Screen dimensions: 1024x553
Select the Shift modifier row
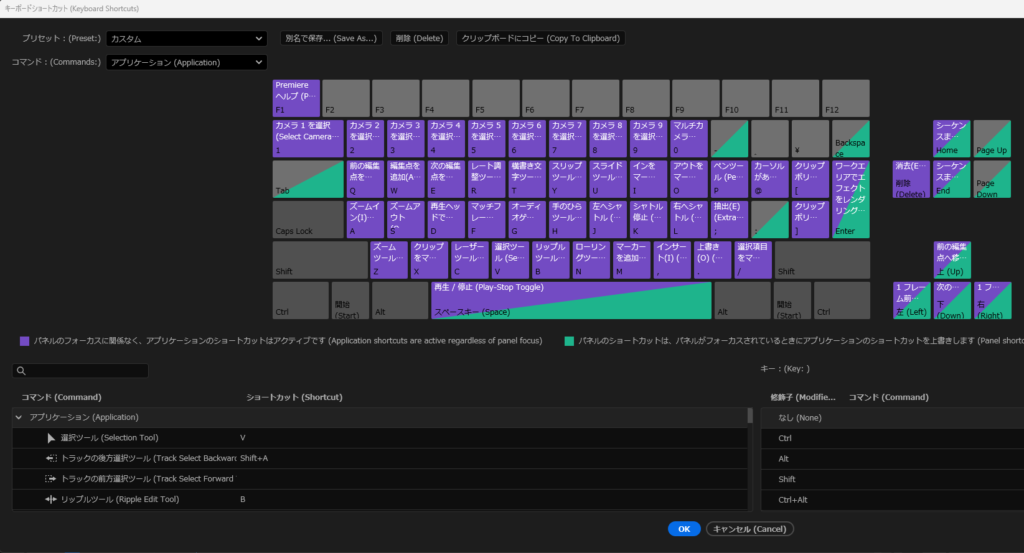[x=892, y=479]
